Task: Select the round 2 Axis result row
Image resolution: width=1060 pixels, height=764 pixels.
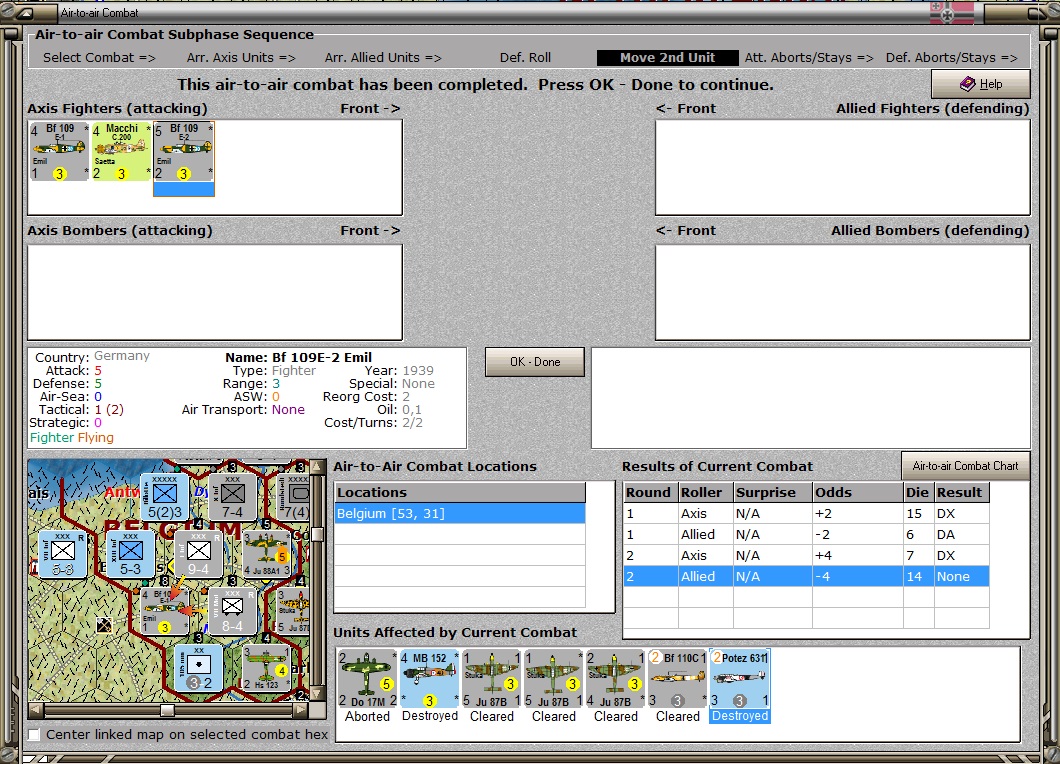Action: tap(806, 555)
